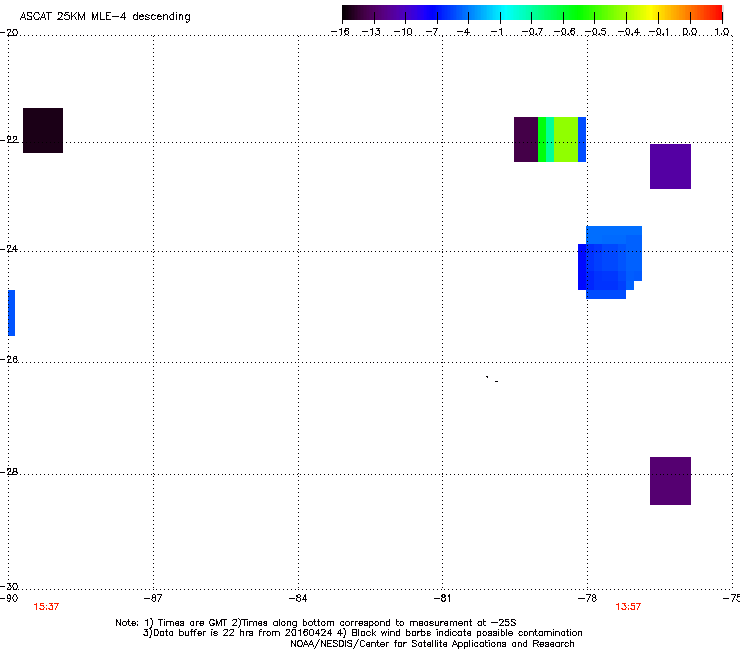Click the 0.0 label on color scale
This screenshot has height=650, width=740.
tap(690, 32)
